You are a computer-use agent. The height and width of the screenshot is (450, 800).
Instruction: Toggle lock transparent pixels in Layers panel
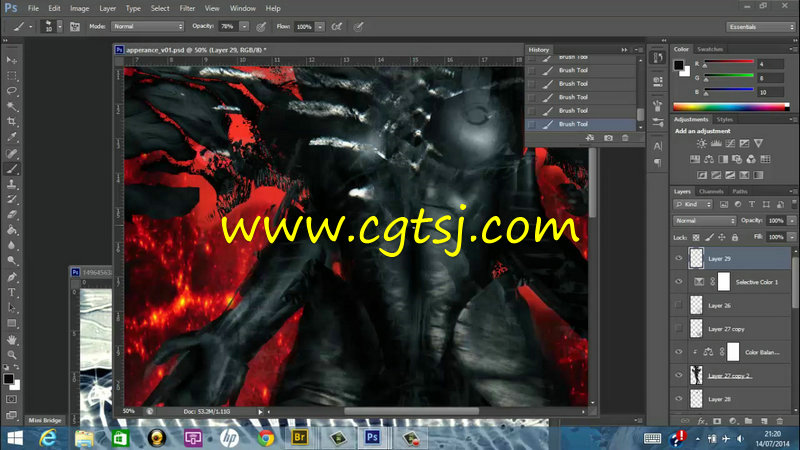(696, 237)
